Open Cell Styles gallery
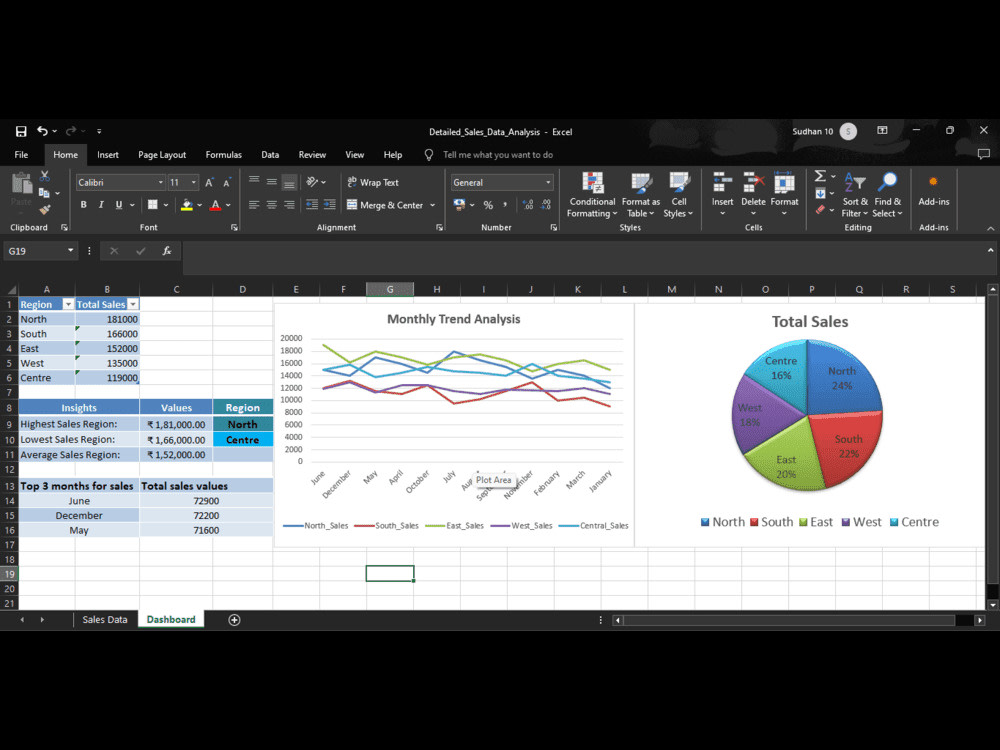The height and width of the screenshot is (750, 1000). 679,195
